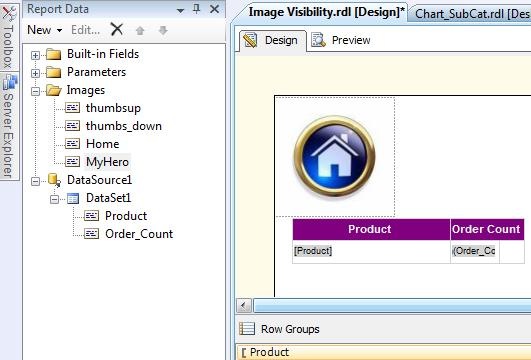Click the DataSet1 table icon
Viewport: 531px width, 360px height.
pyautogui.click(x=73, y=198)
